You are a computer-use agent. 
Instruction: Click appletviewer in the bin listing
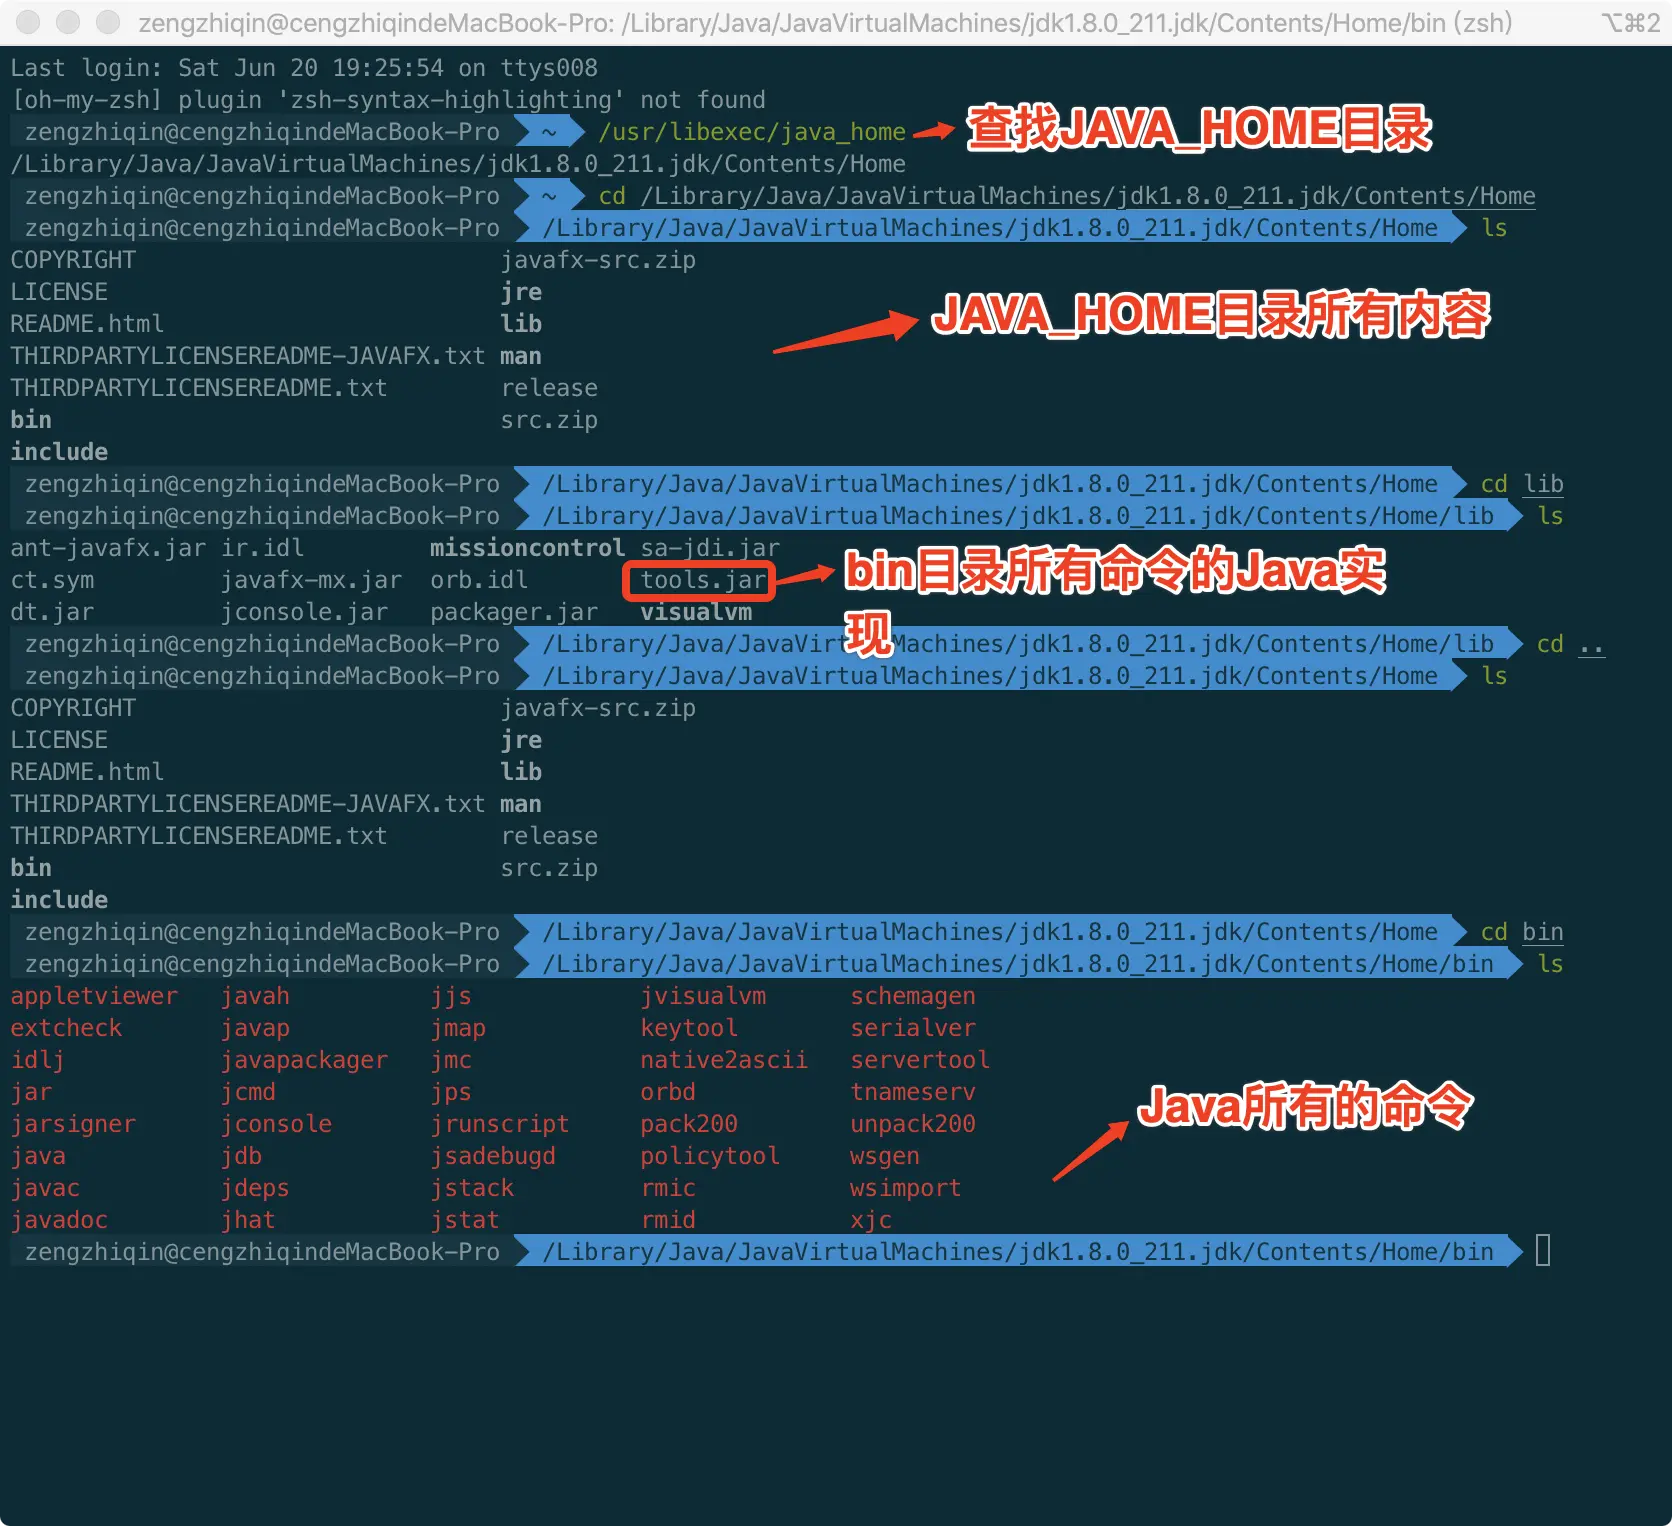coord(94,996)
